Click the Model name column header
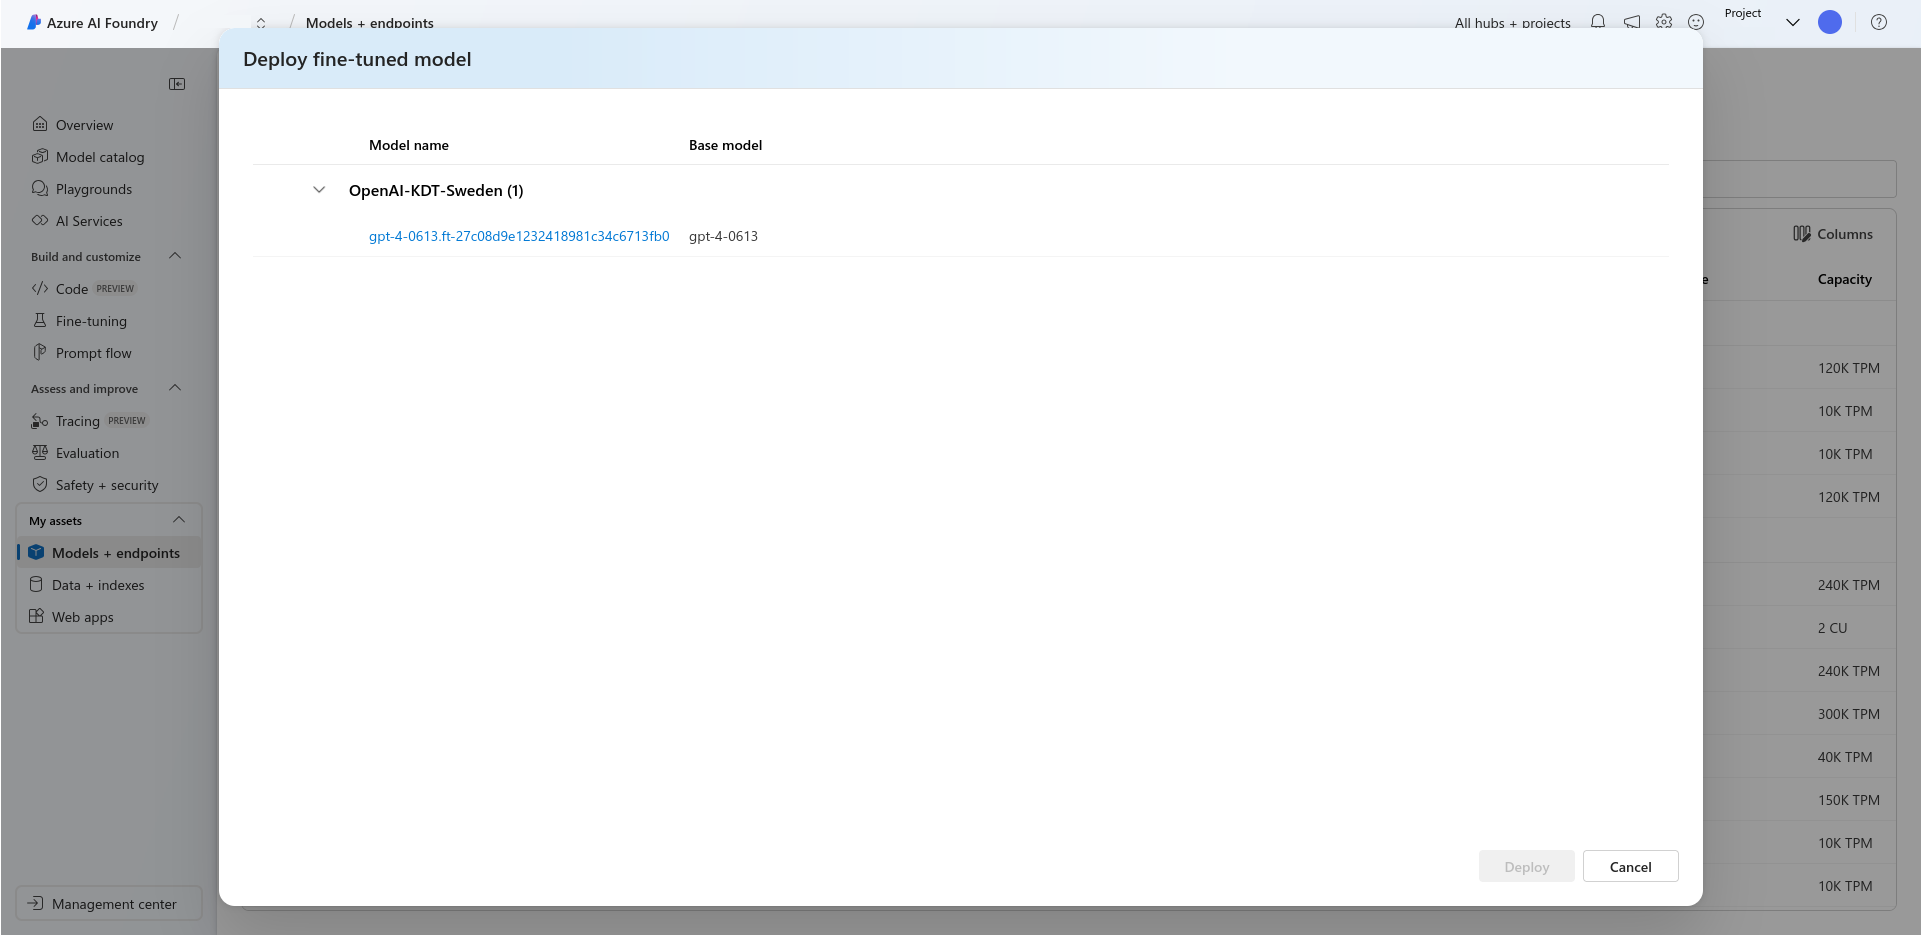Image resolution: width=1922 pixels, height=936 pixels. pos(409,145)
